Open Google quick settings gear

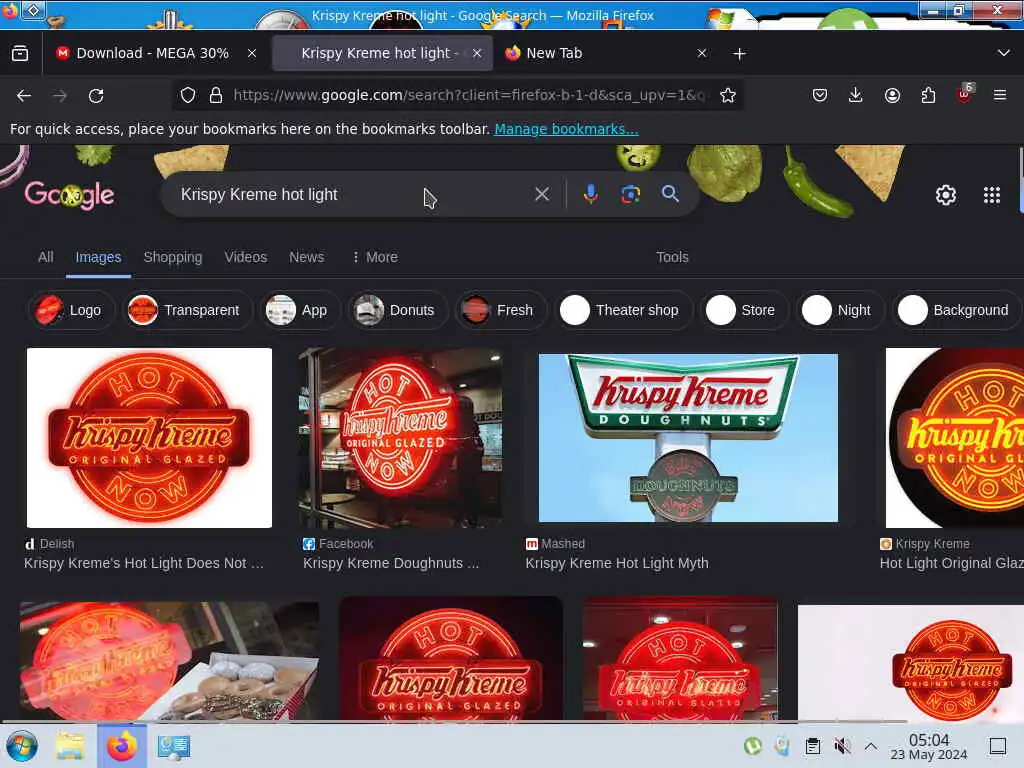(946, 195)
